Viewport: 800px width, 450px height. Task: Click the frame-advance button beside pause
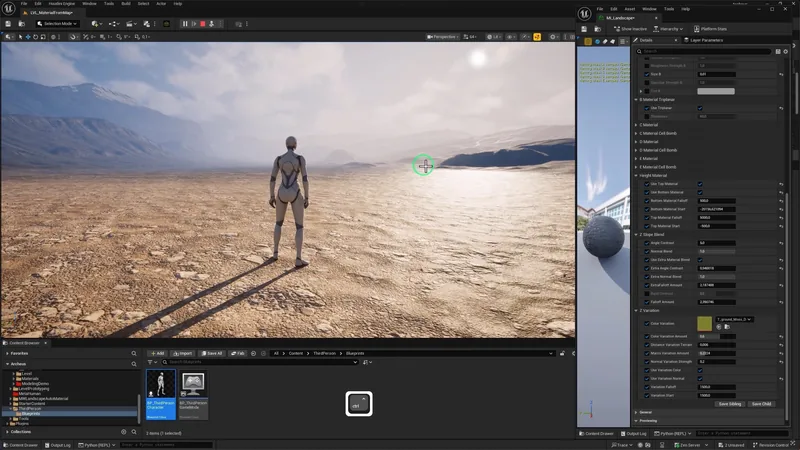194,23
